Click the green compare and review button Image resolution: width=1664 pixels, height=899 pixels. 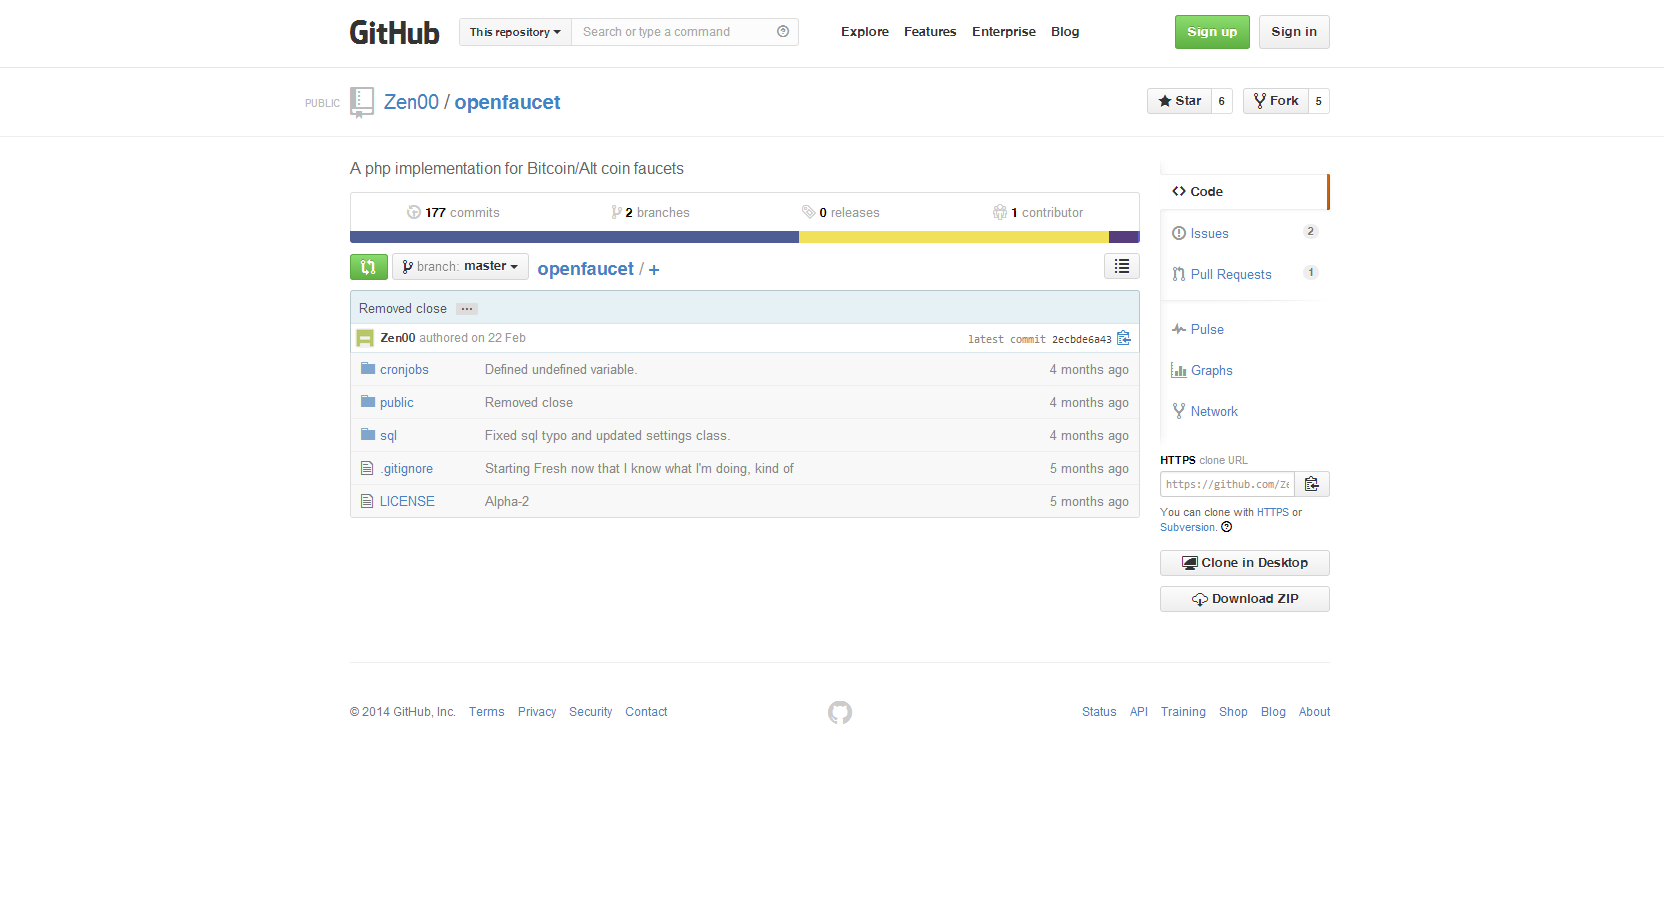[369, 267]
